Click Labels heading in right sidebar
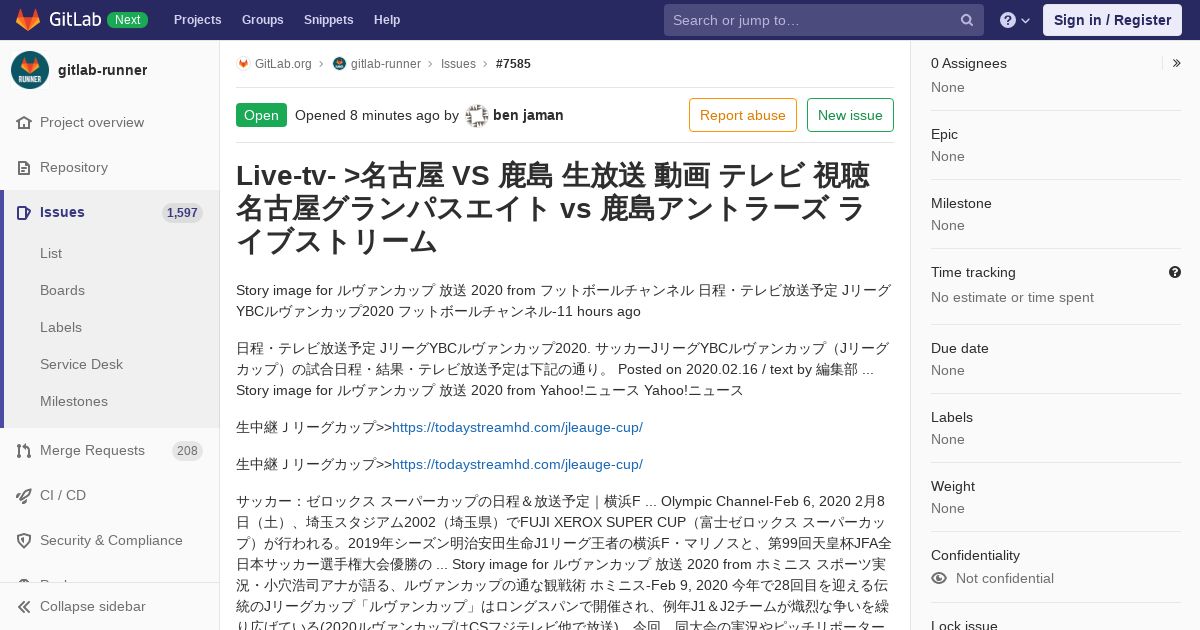Viewport: 1200px width, 630px height. coord(952,417)
